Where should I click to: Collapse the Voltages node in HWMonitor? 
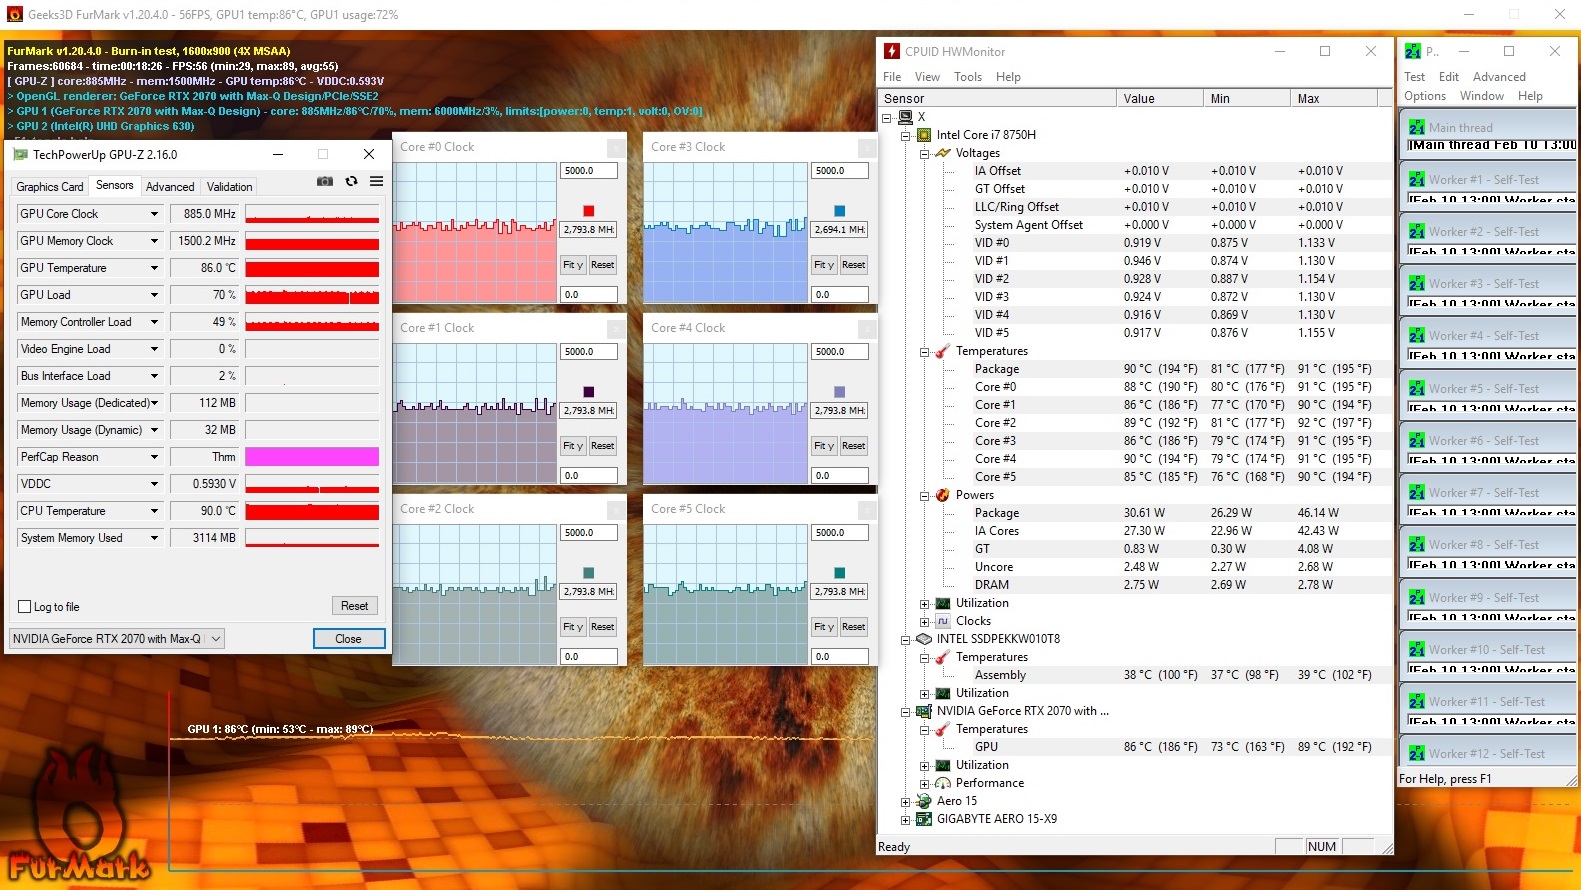(924, 153)
